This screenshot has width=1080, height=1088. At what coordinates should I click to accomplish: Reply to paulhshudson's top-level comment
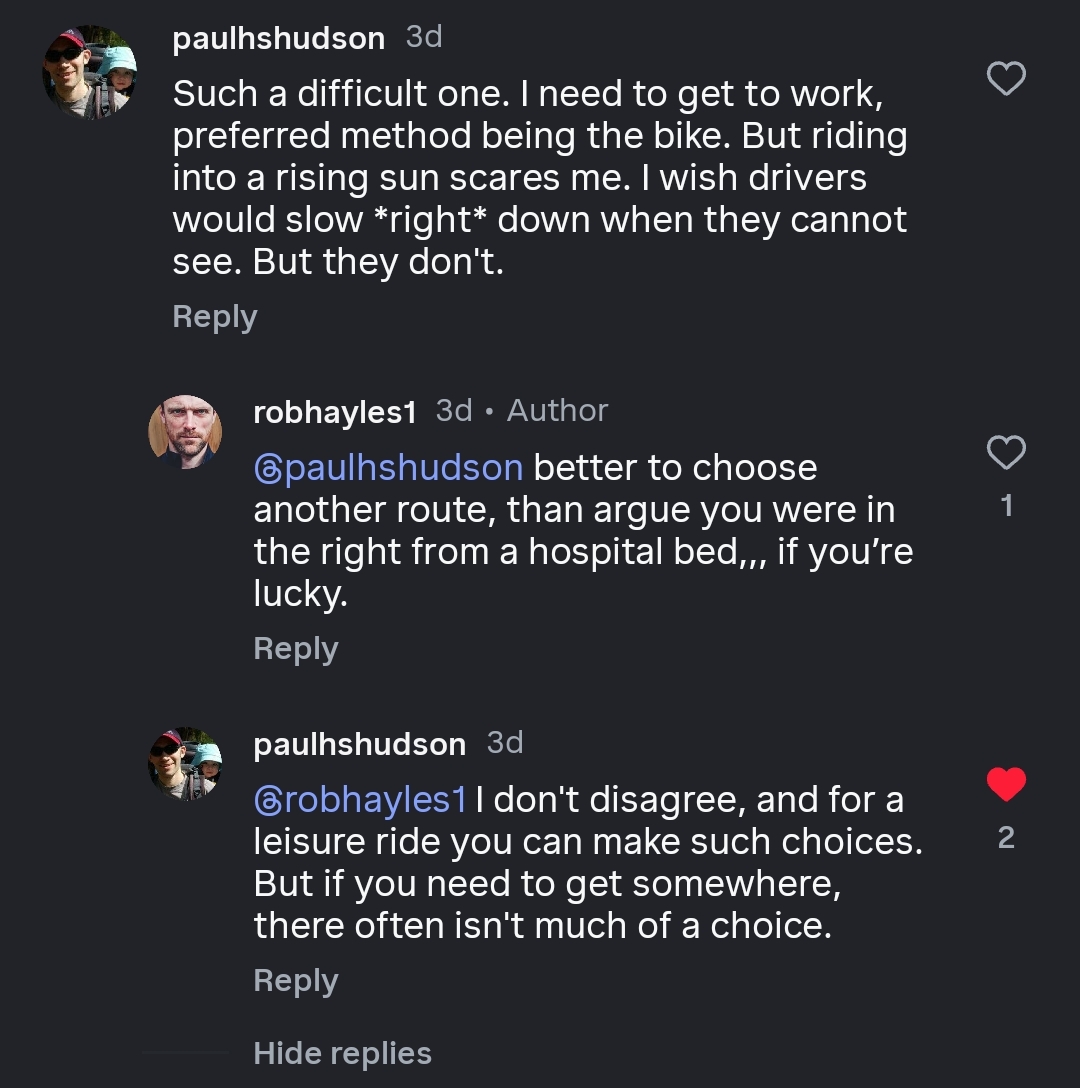215,317
